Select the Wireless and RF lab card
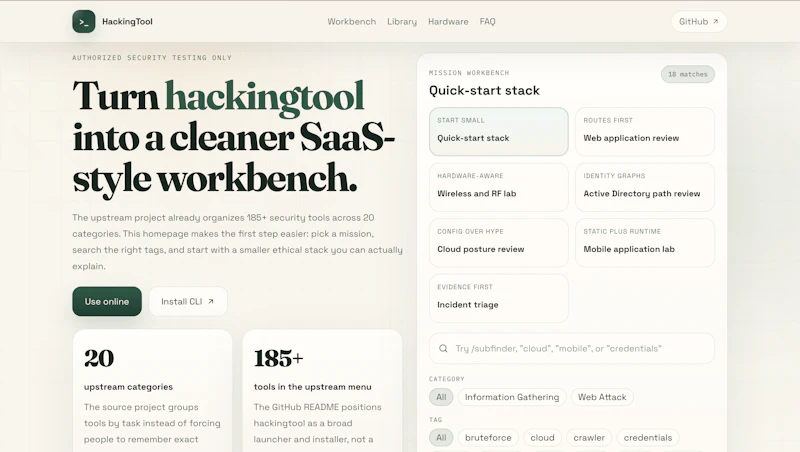This screenshot has height=452, width=800. pos(498,187)
